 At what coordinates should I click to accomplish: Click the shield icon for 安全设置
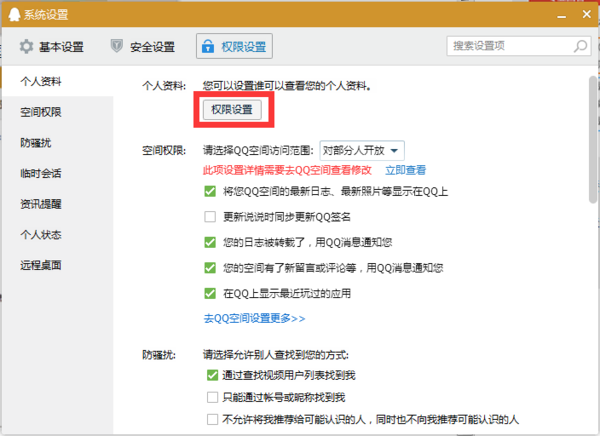click(117, 46)
